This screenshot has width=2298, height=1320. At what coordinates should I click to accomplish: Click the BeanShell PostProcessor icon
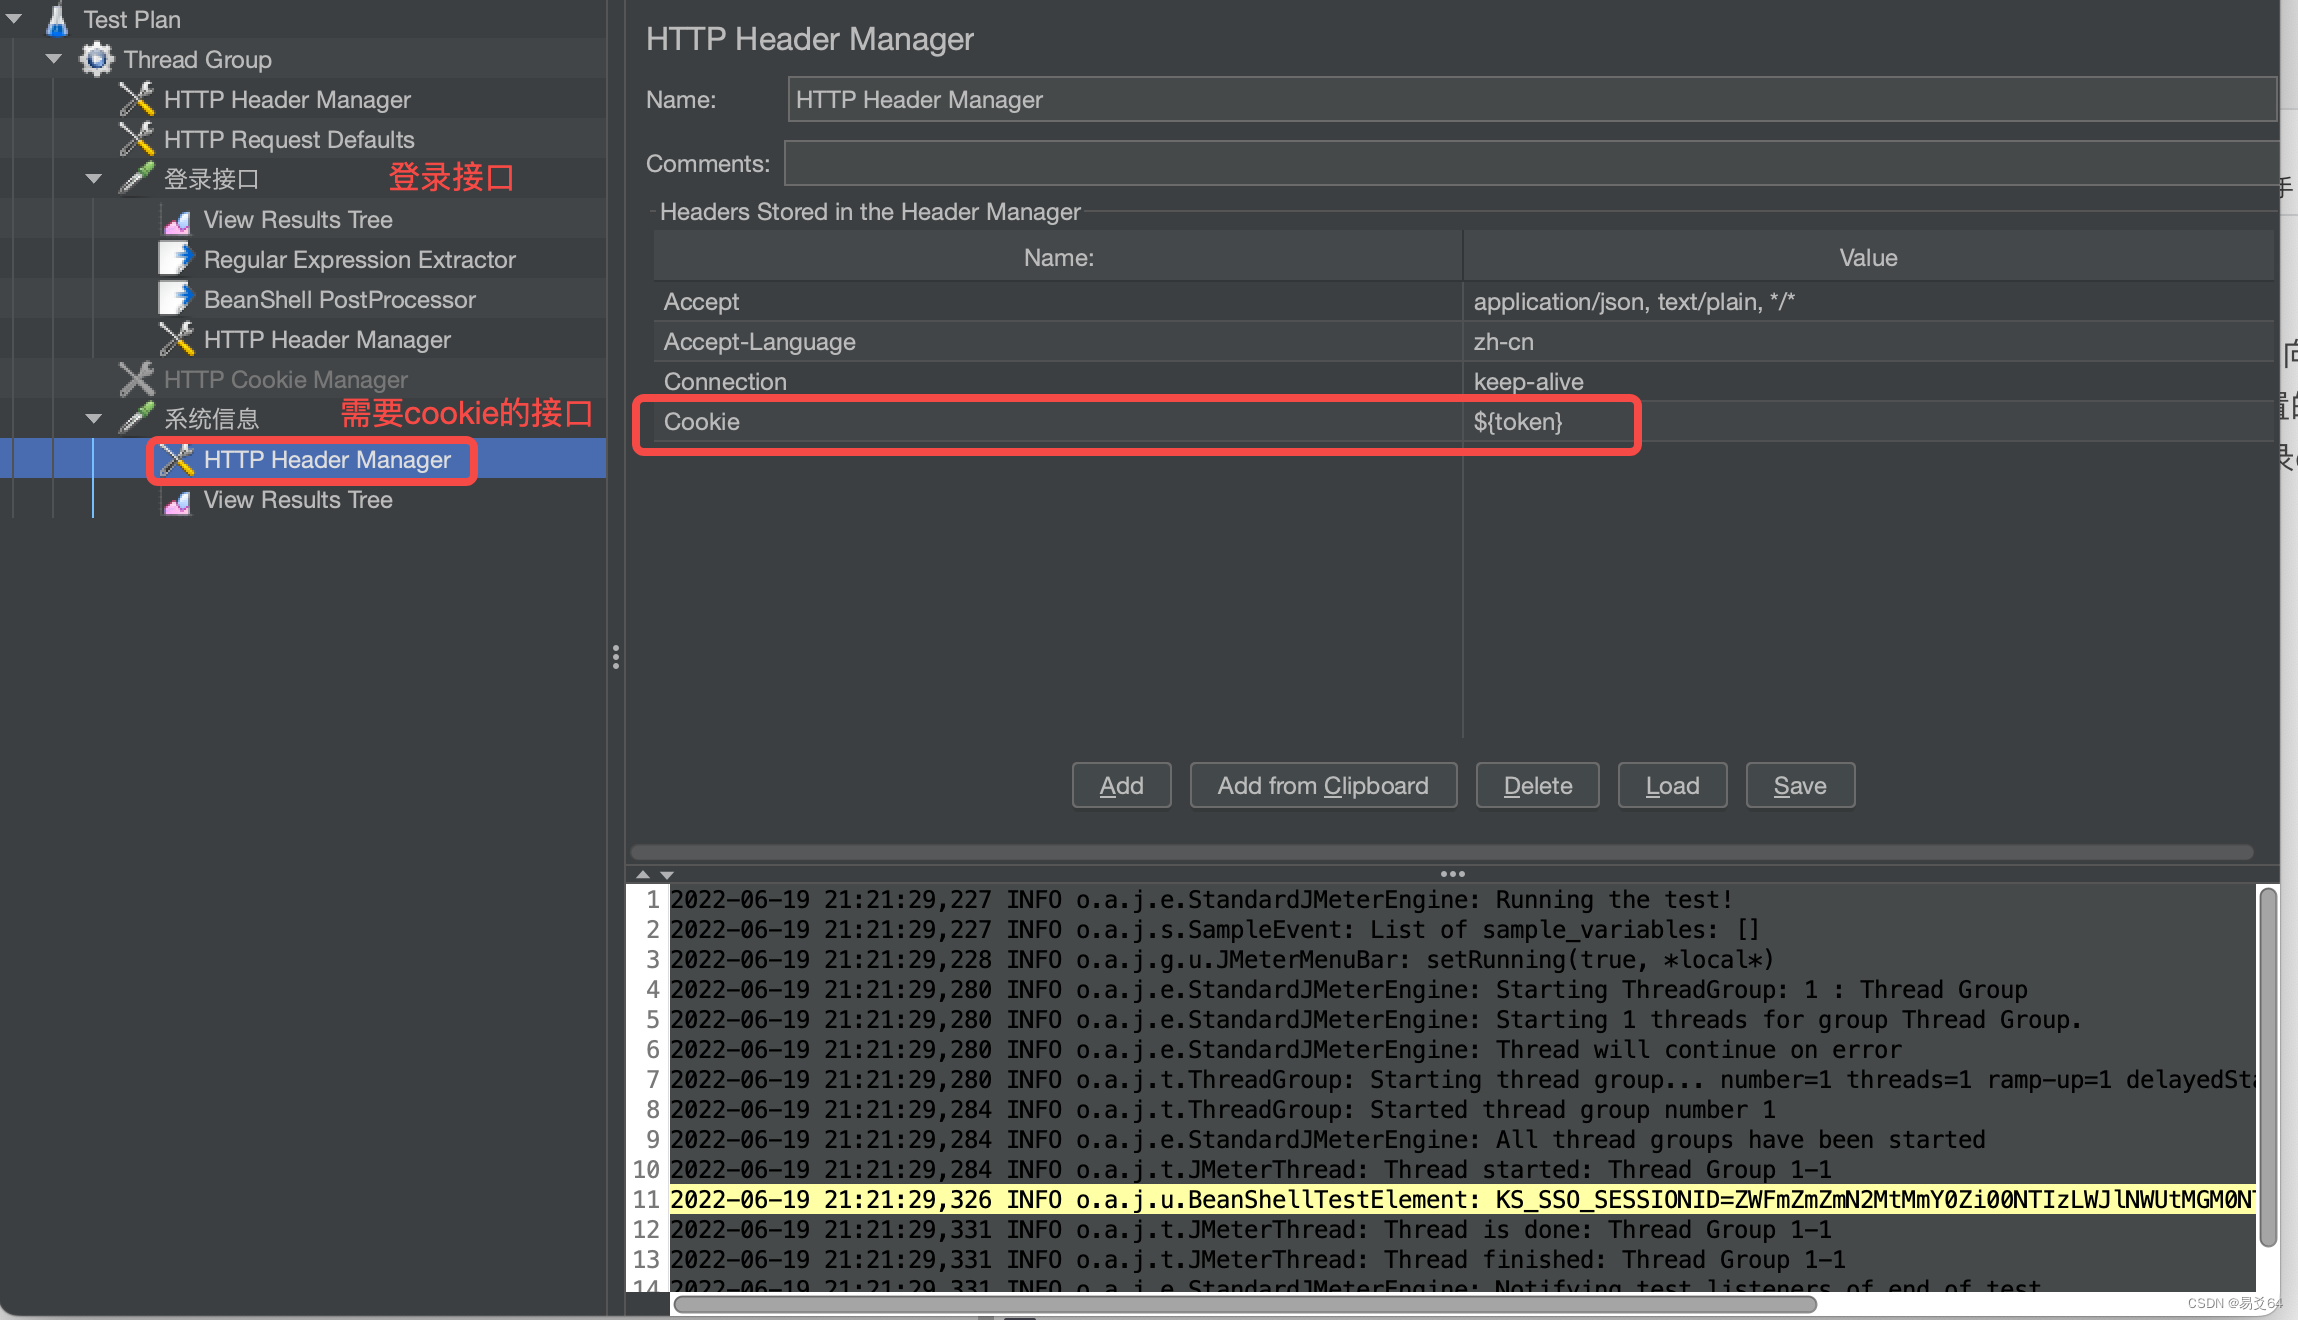point(175,299)
